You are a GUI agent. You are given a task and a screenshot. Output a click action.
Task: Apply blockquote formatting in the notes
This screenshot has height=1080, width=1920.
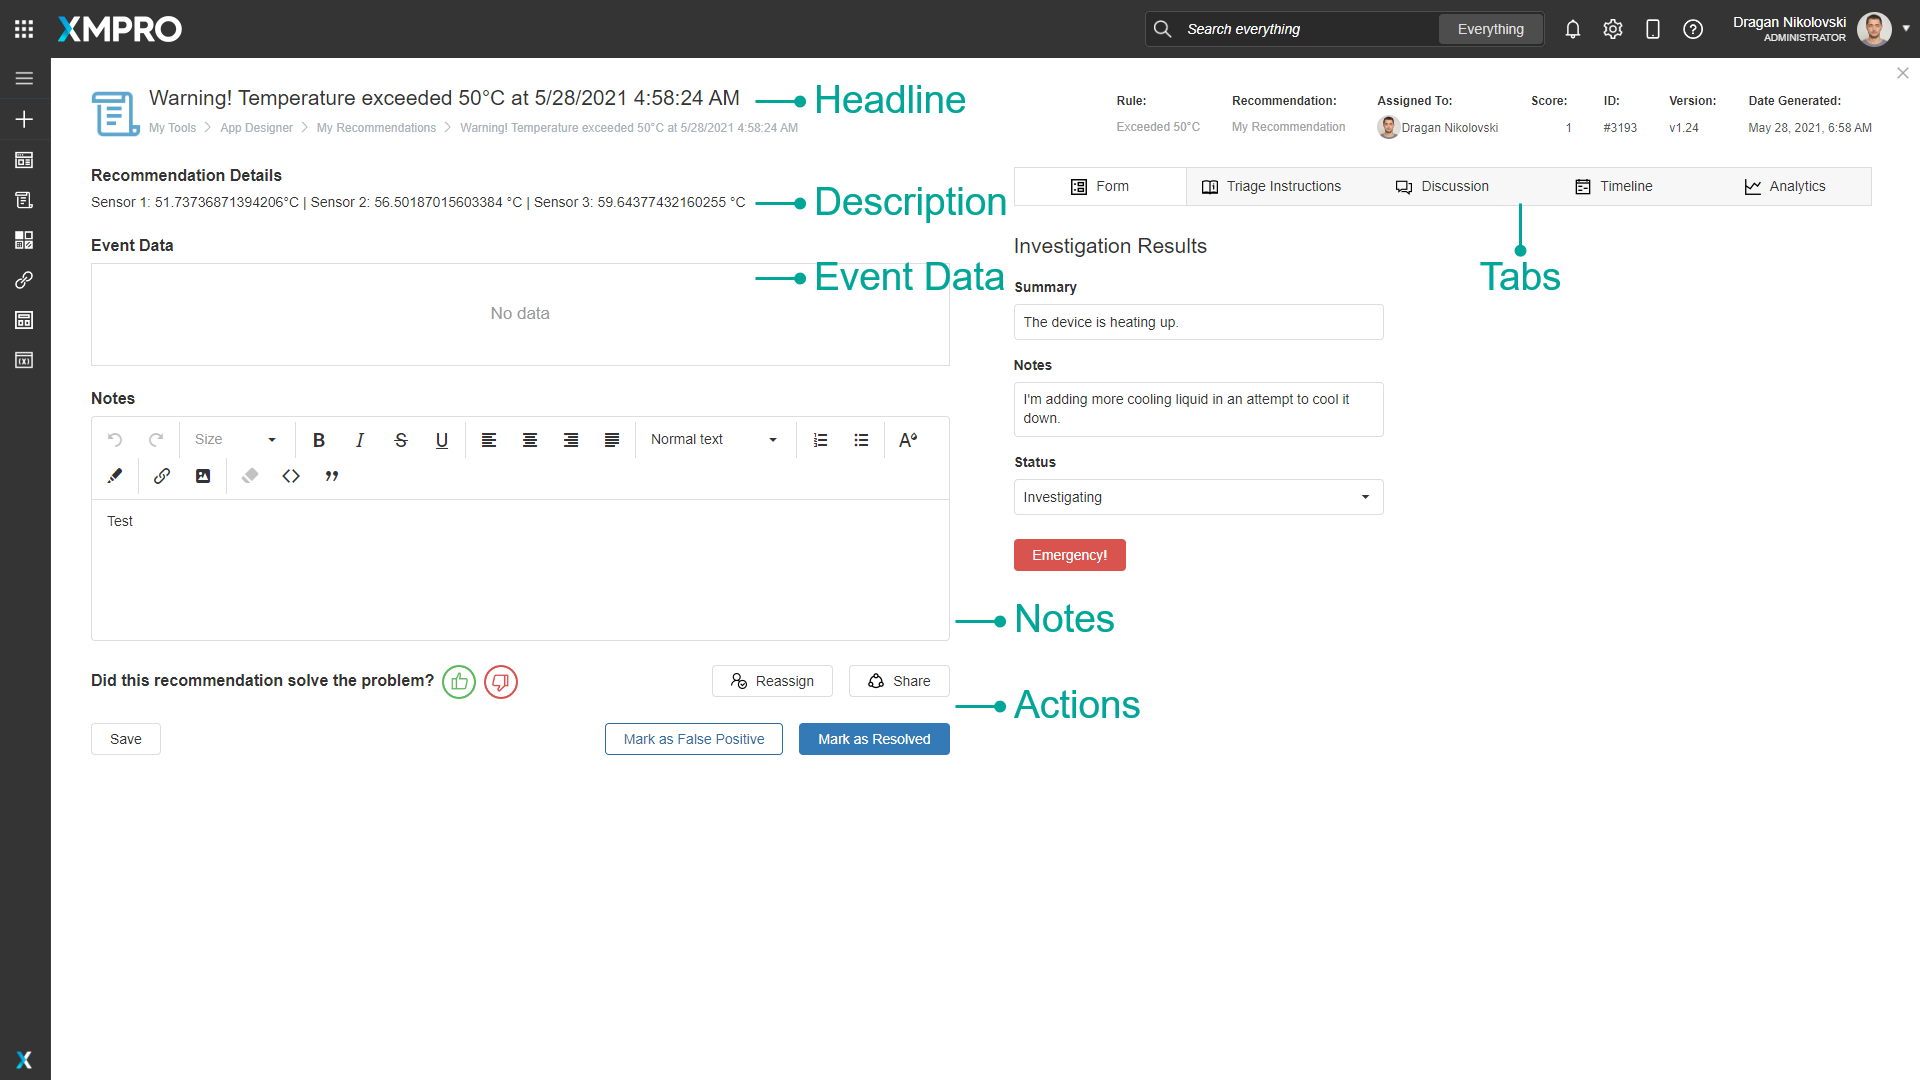(332, 476)
